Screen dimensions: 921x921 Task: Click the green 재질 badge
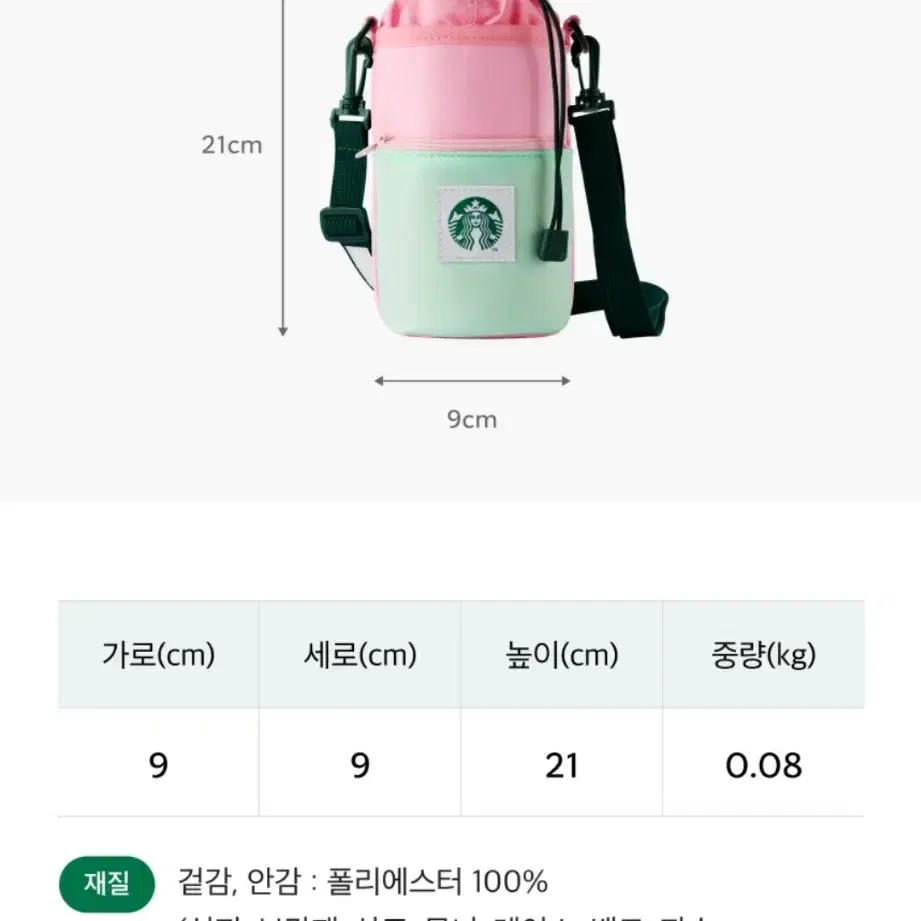click(107, 883)
